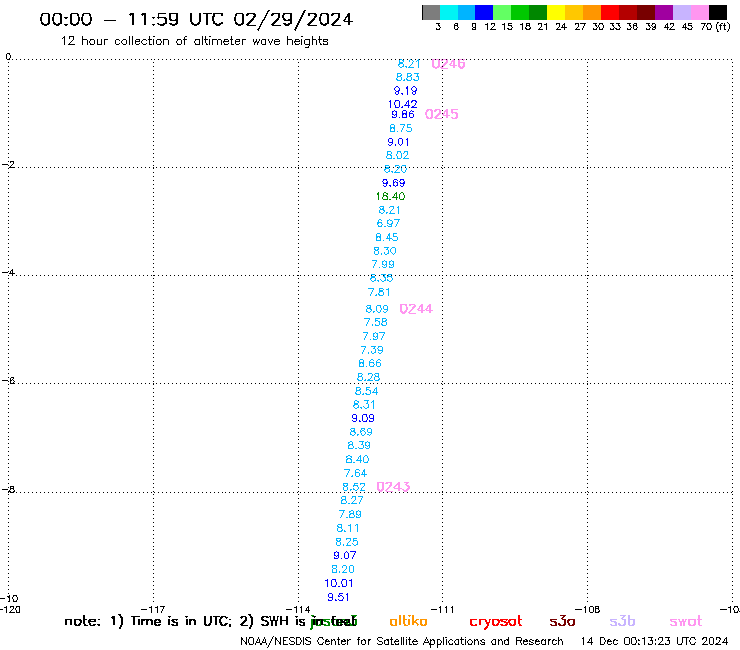Click the wave height value 8.30

pos(385,251)
